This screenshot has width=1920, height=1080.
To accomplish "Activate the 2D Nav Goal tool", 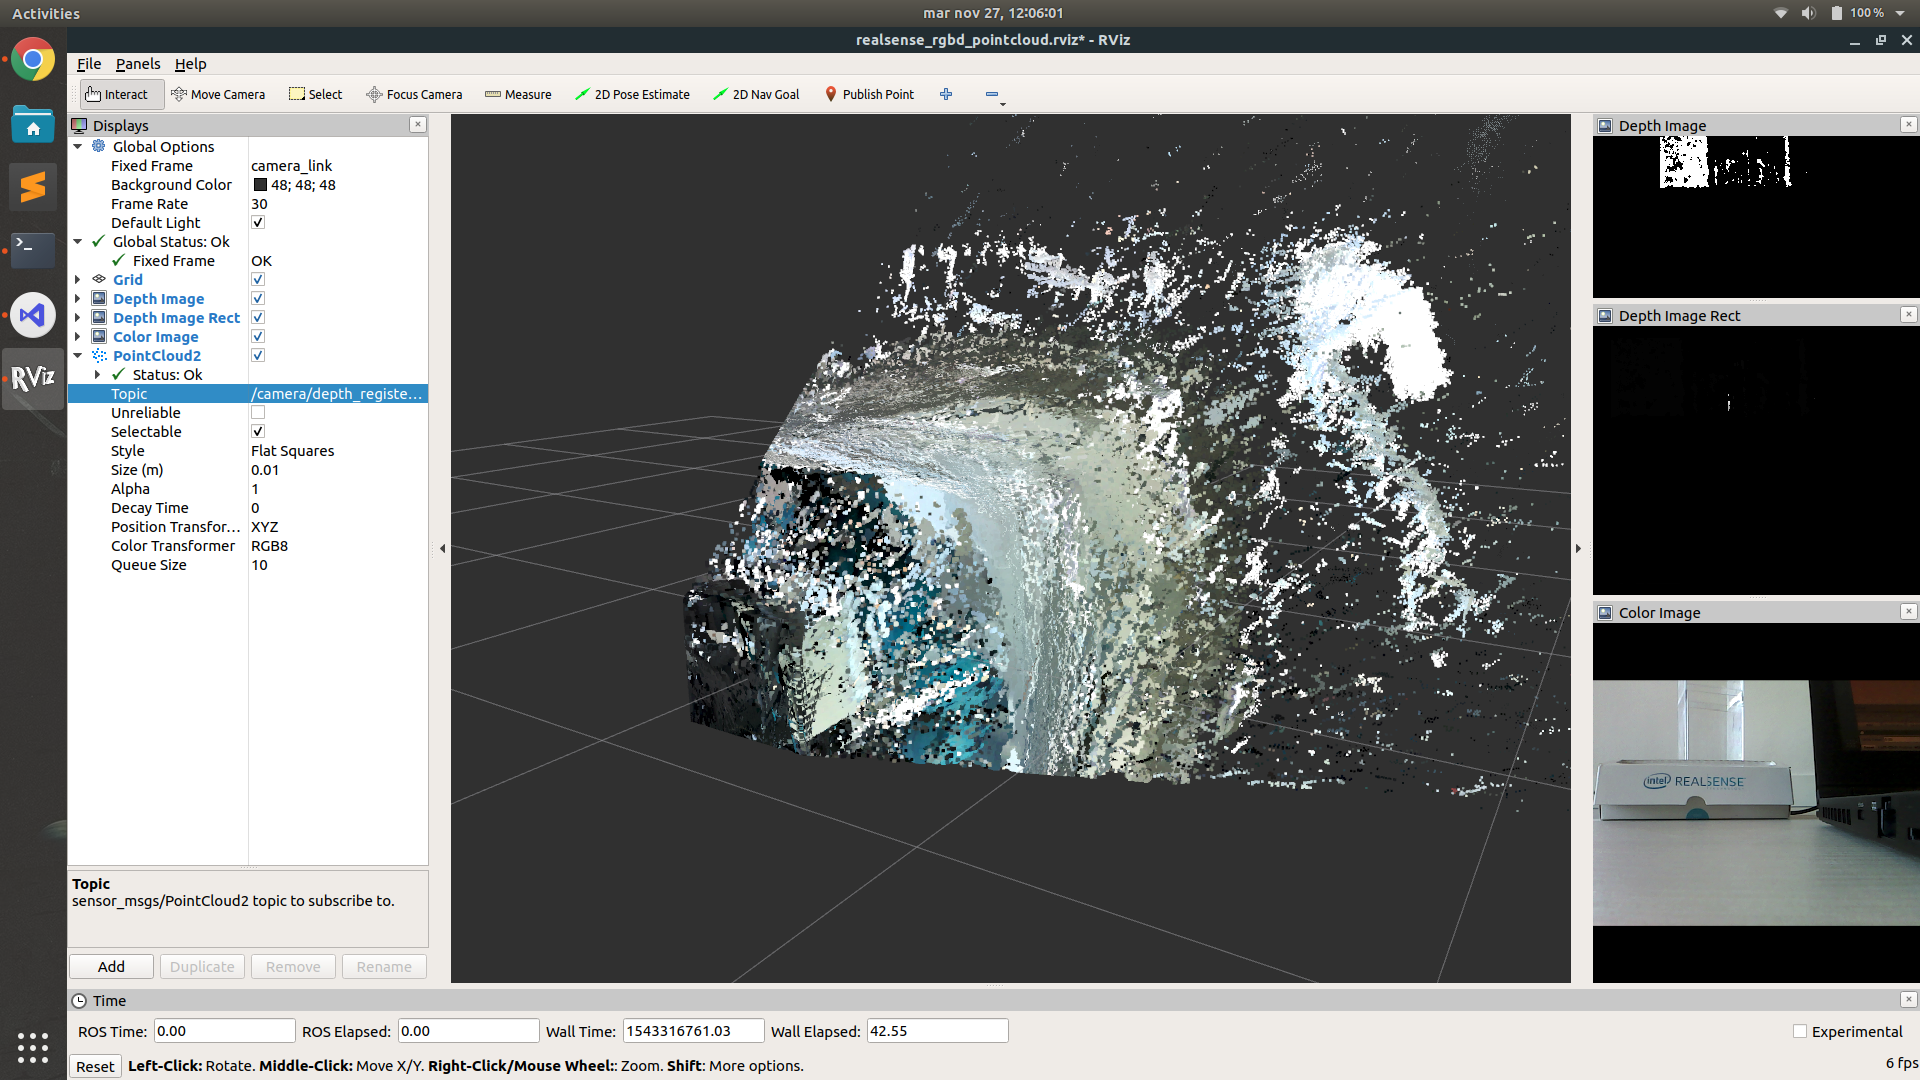I will (757, 94).
